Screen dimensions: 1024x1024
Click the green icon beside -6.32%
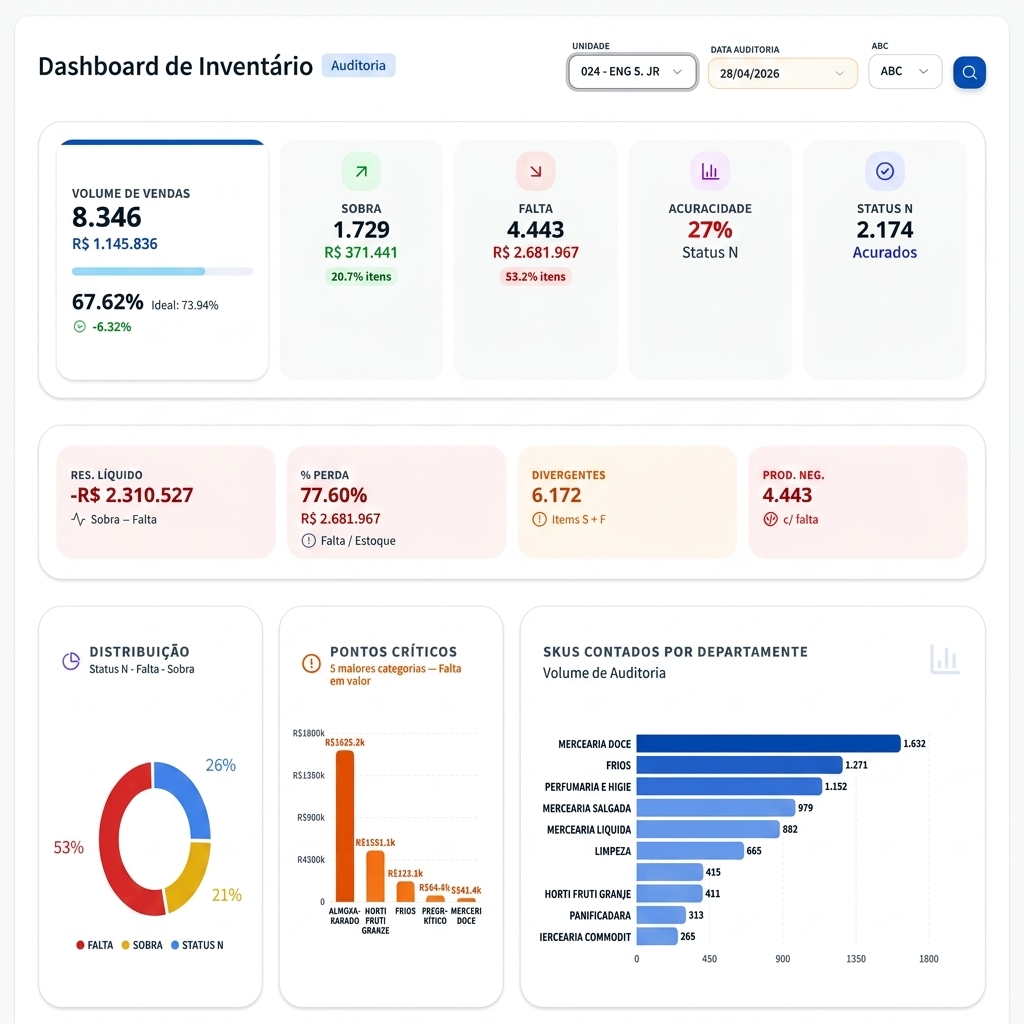pyautogui.click(x=80, y=327)
